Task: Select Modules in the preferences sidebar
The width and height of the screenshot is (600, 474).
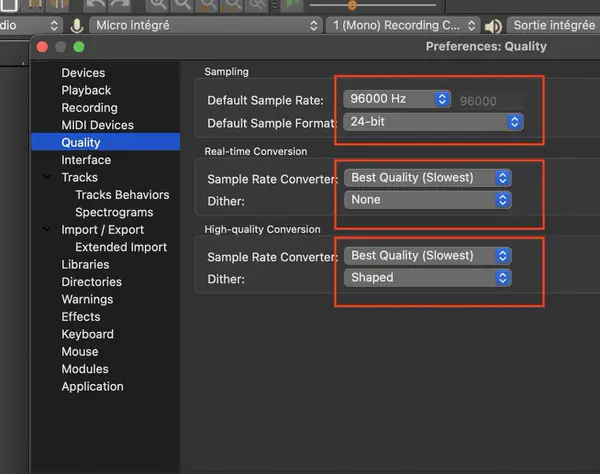Action: 85,369
